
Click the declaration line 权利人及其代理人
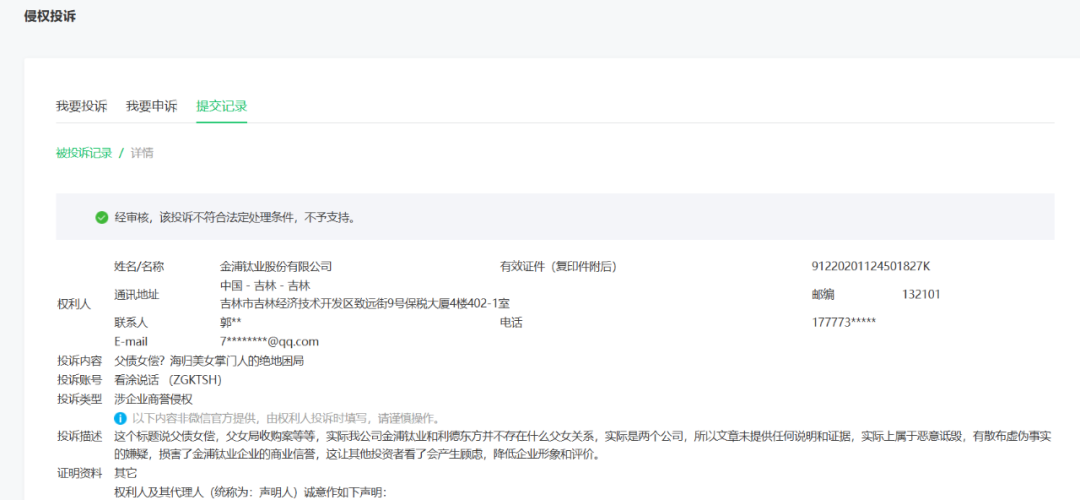(x=251, y=492)
